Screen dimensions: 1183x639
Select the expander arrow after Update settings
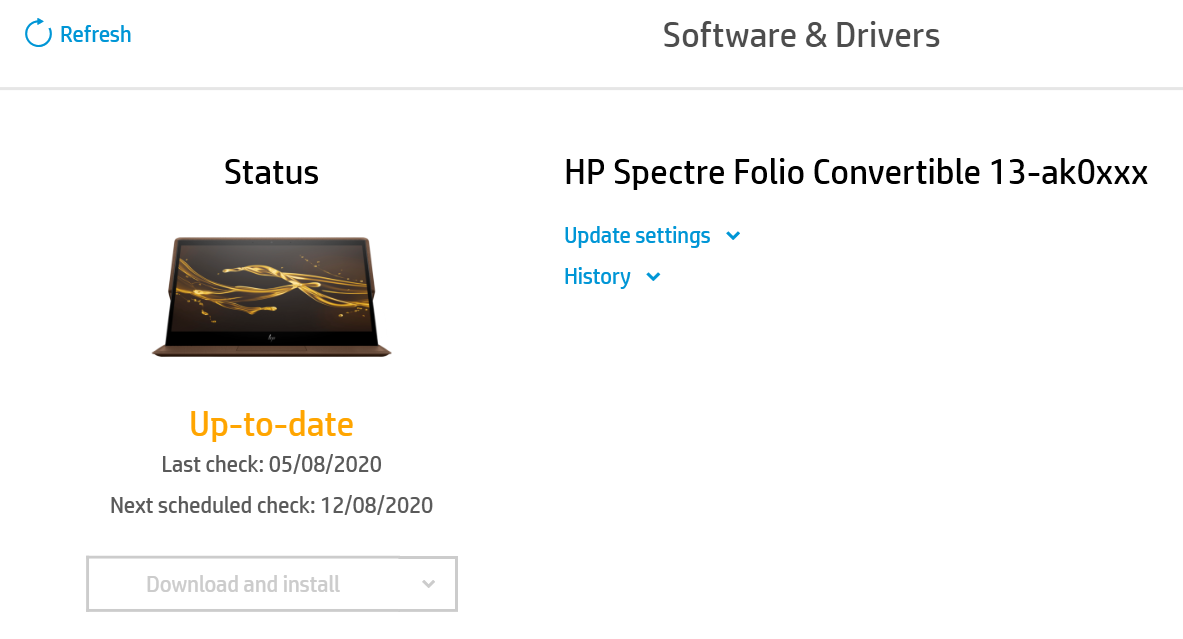[x=733, y=236]
